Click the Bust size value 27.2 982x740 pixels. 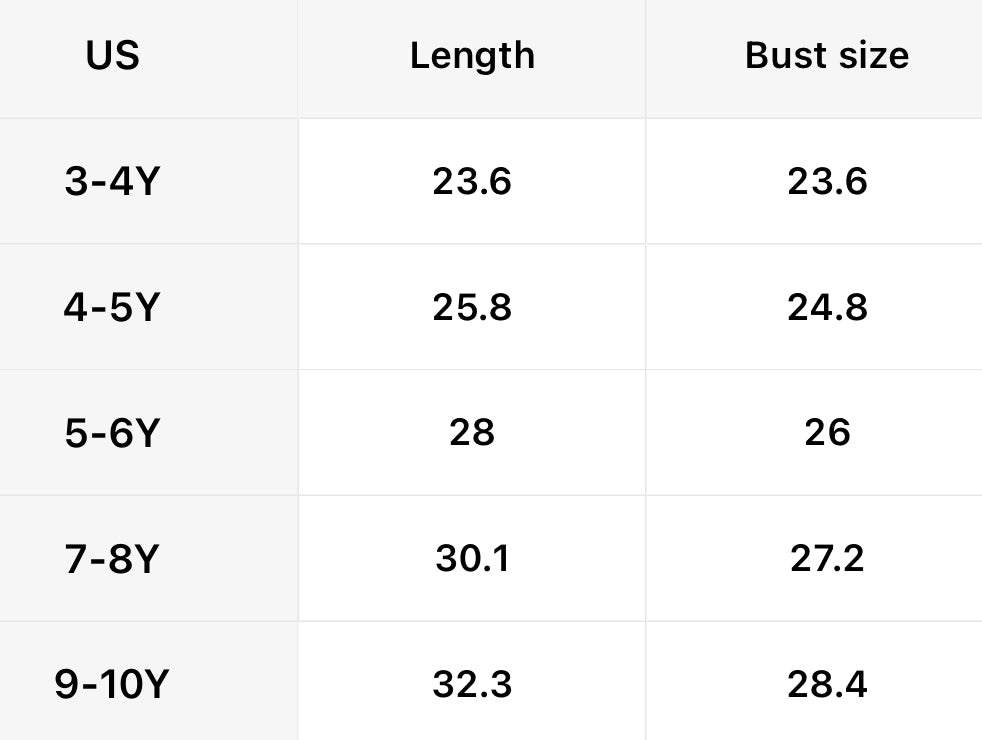click(827, 558)
